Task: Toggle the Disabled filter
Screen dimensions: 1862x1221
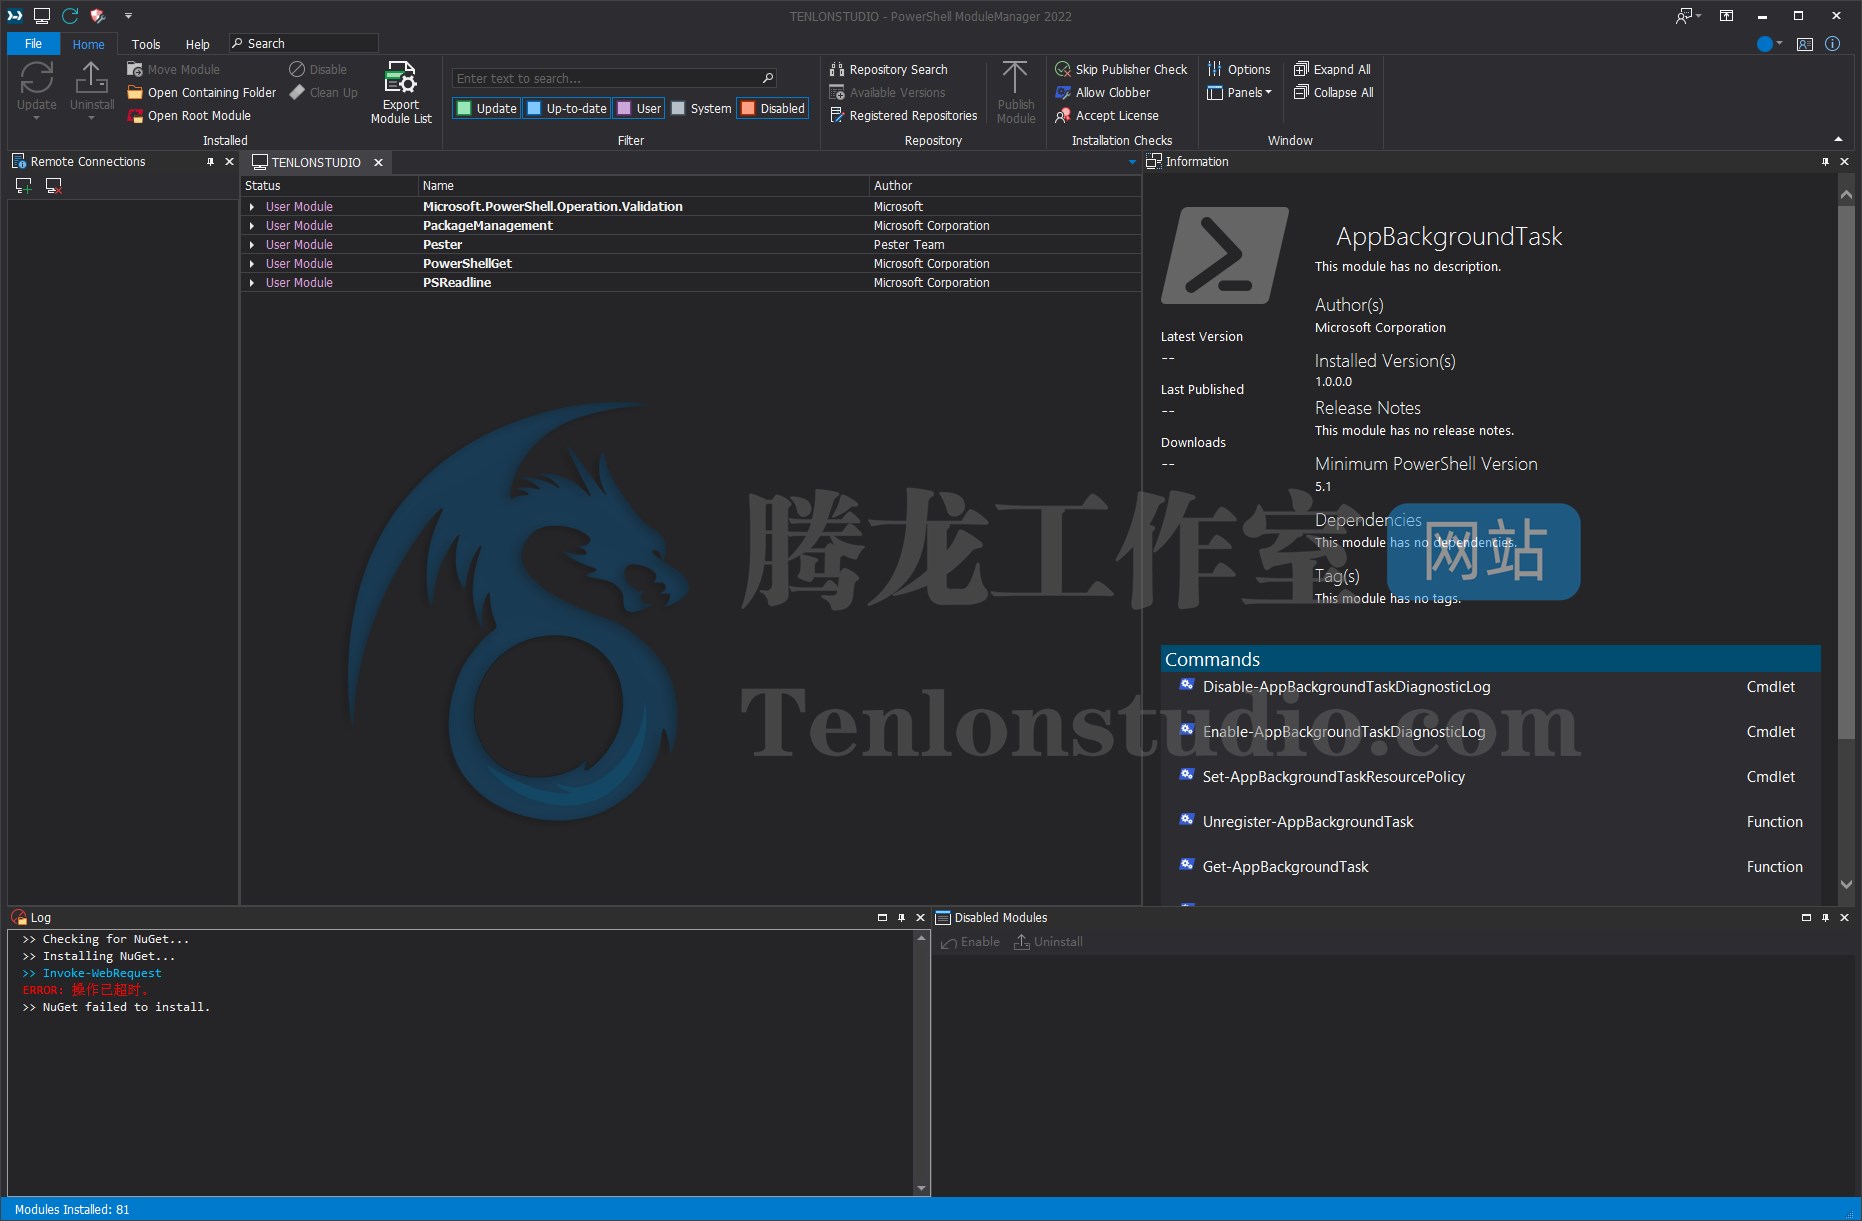Action: [x=773, y=108]
